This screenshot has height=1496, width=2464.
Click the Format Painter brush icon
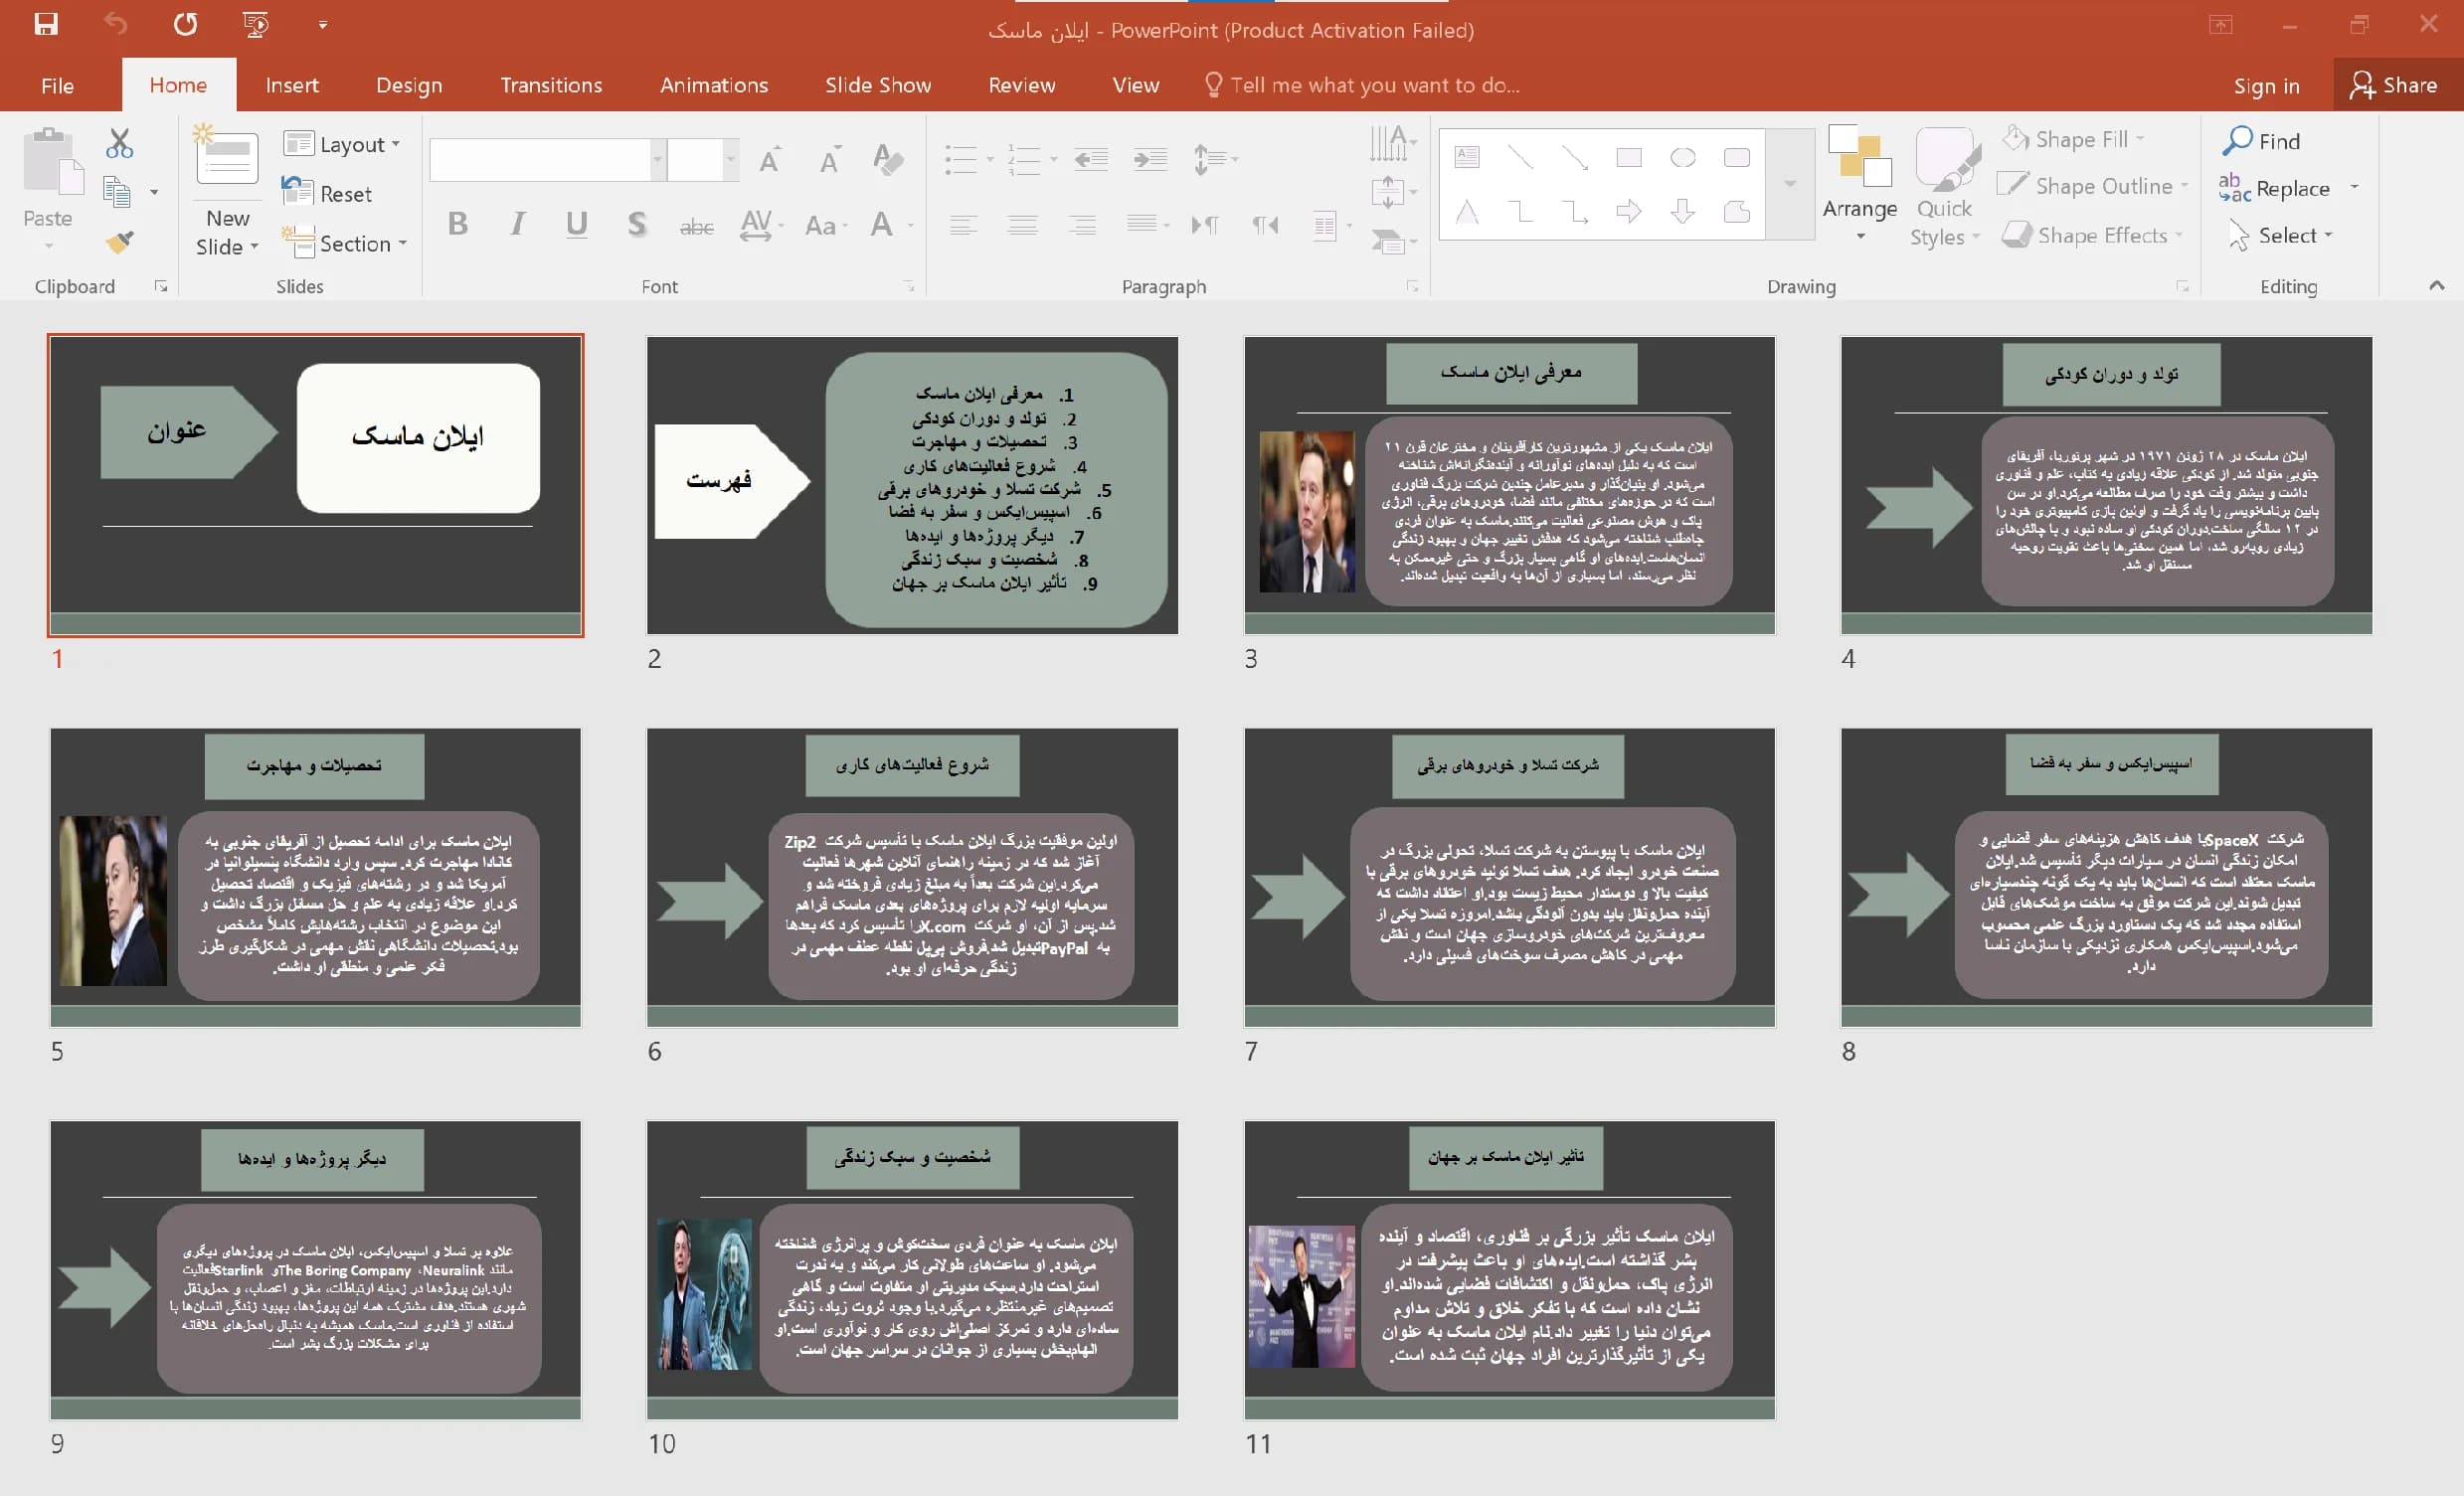(120, 241)
